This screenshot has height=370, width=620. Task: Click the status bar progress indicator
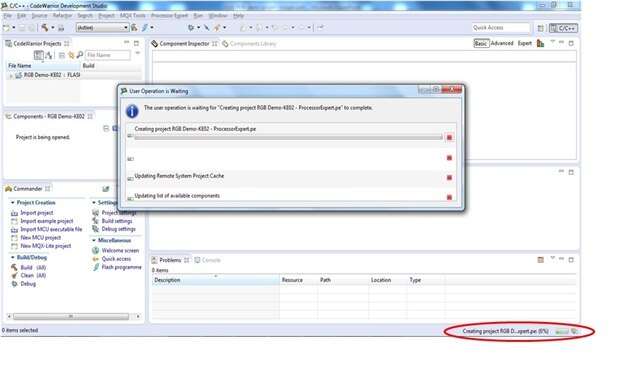(x=562, y=332)
